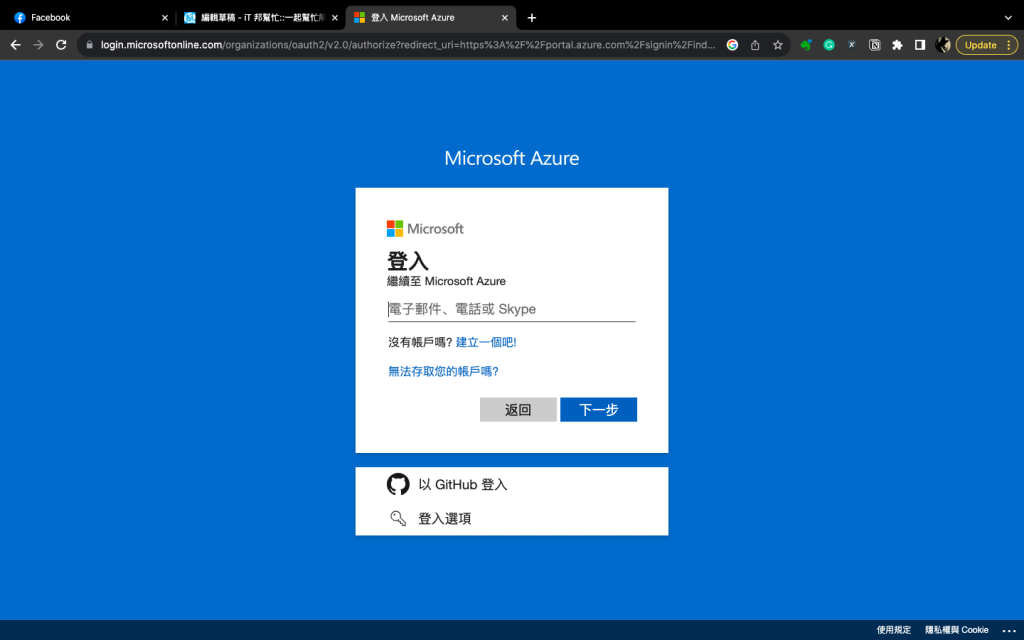Open the Notion web clipper extension
Screen dimensions: 1024x640
point(874,45)
